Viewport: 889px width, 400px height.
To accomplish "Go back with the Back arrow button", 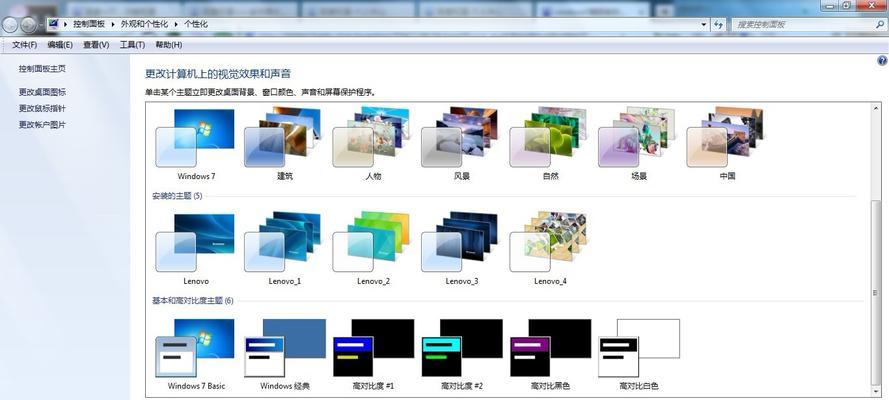I will [11, 24].
